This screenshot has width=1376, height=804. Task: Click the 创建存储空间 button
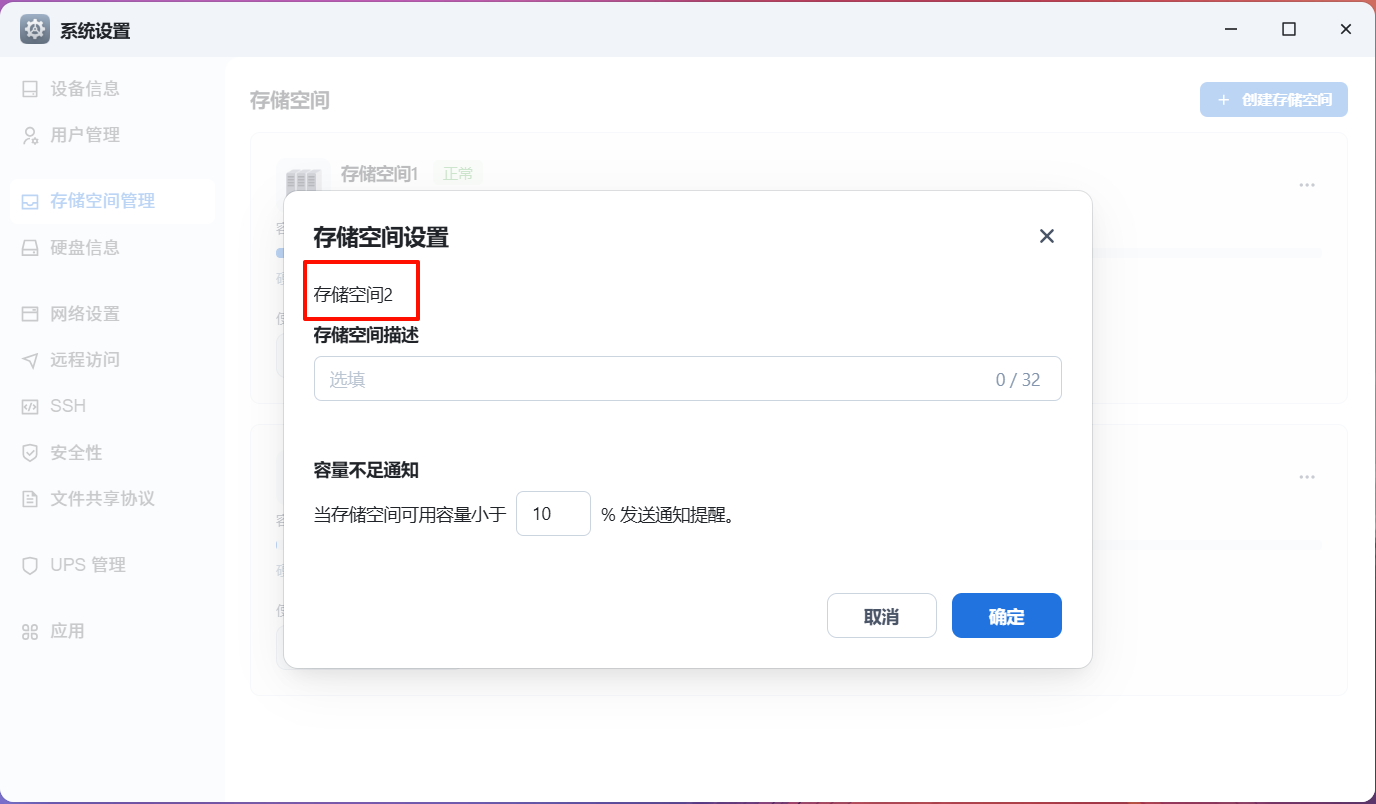(x=1274, y=100)
